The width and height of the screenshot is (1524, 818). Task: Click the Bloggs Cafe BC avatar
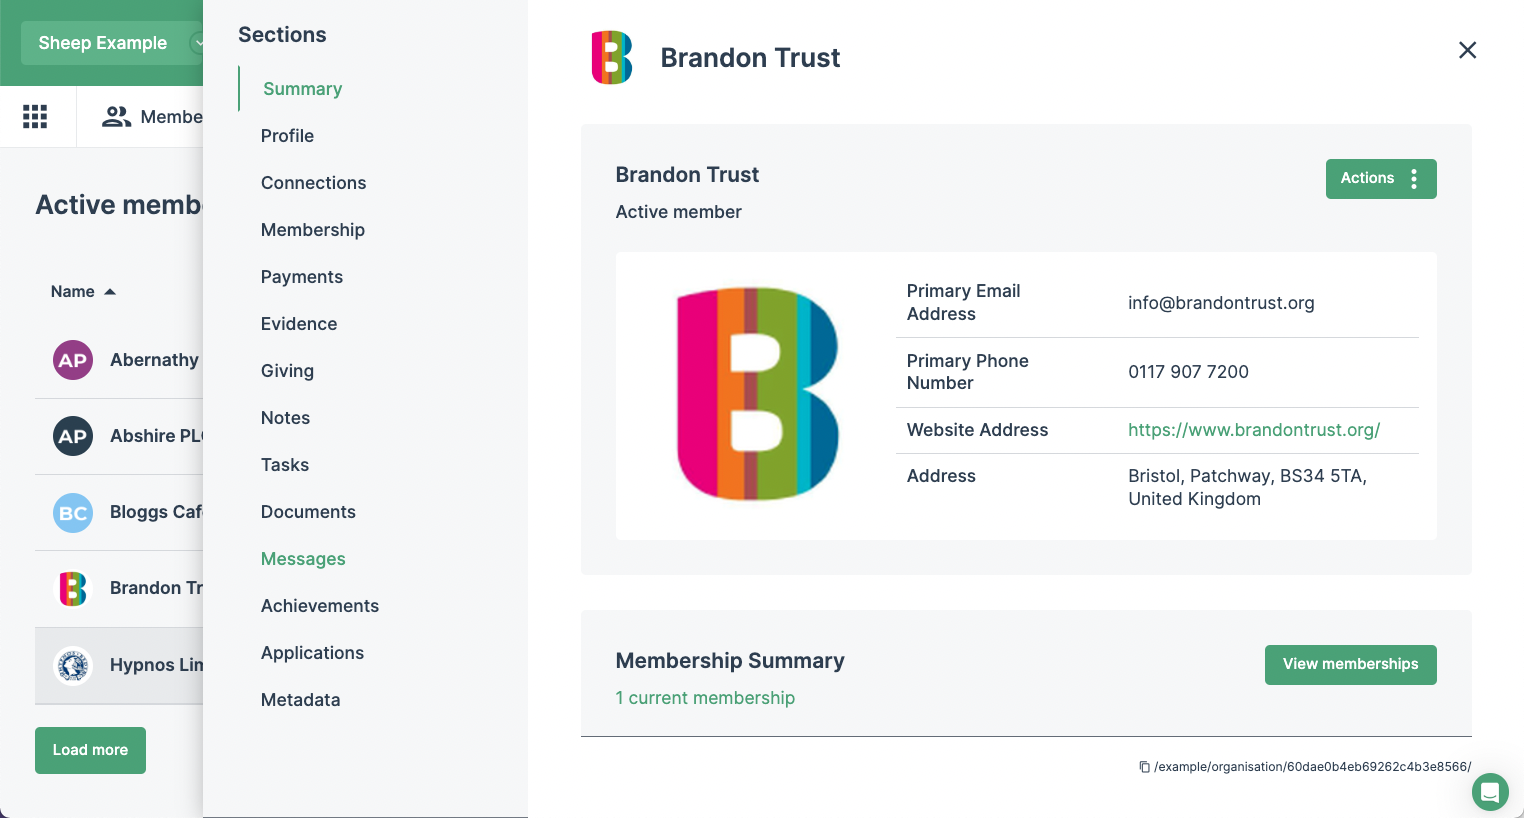[73, 513]
